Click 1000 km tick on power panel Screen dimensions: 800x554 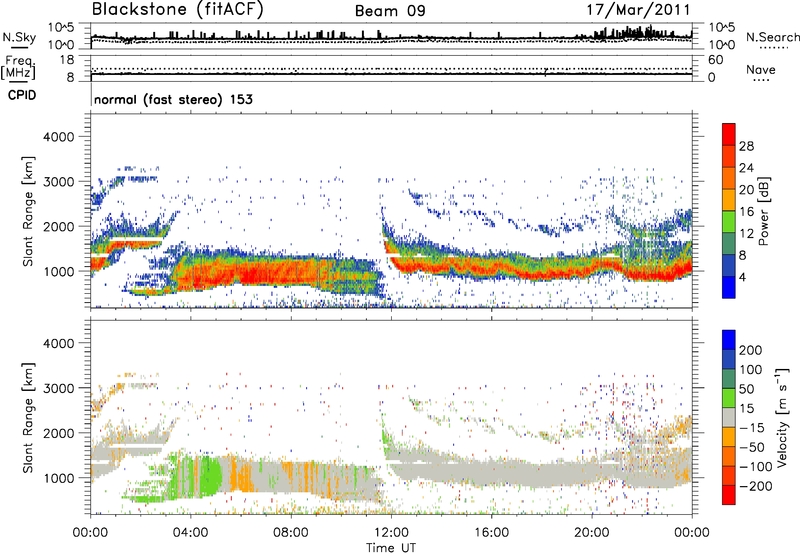pyautogui.click(x=58, y=271)
